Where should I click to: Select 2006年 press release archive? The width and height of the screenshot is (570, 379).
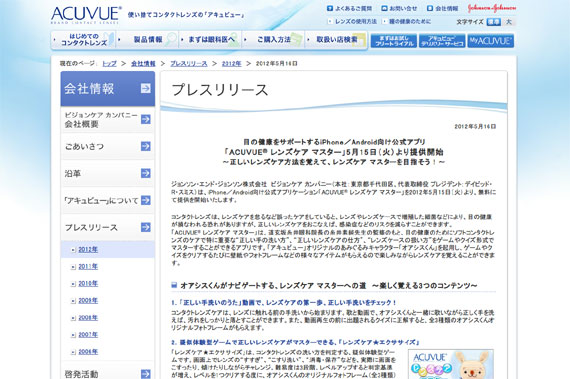click(88, 352)
